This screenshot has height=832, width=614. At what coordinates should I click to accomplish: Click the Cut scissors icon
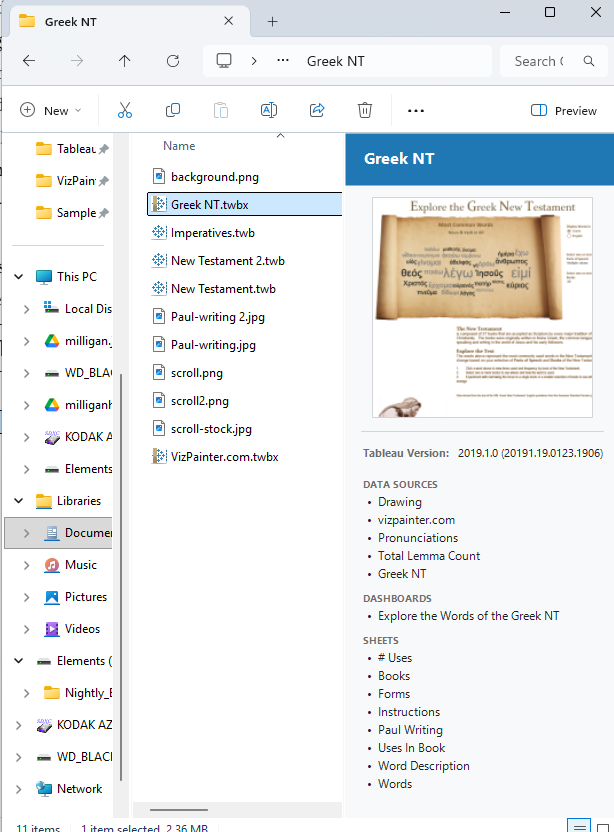(125, 110)
